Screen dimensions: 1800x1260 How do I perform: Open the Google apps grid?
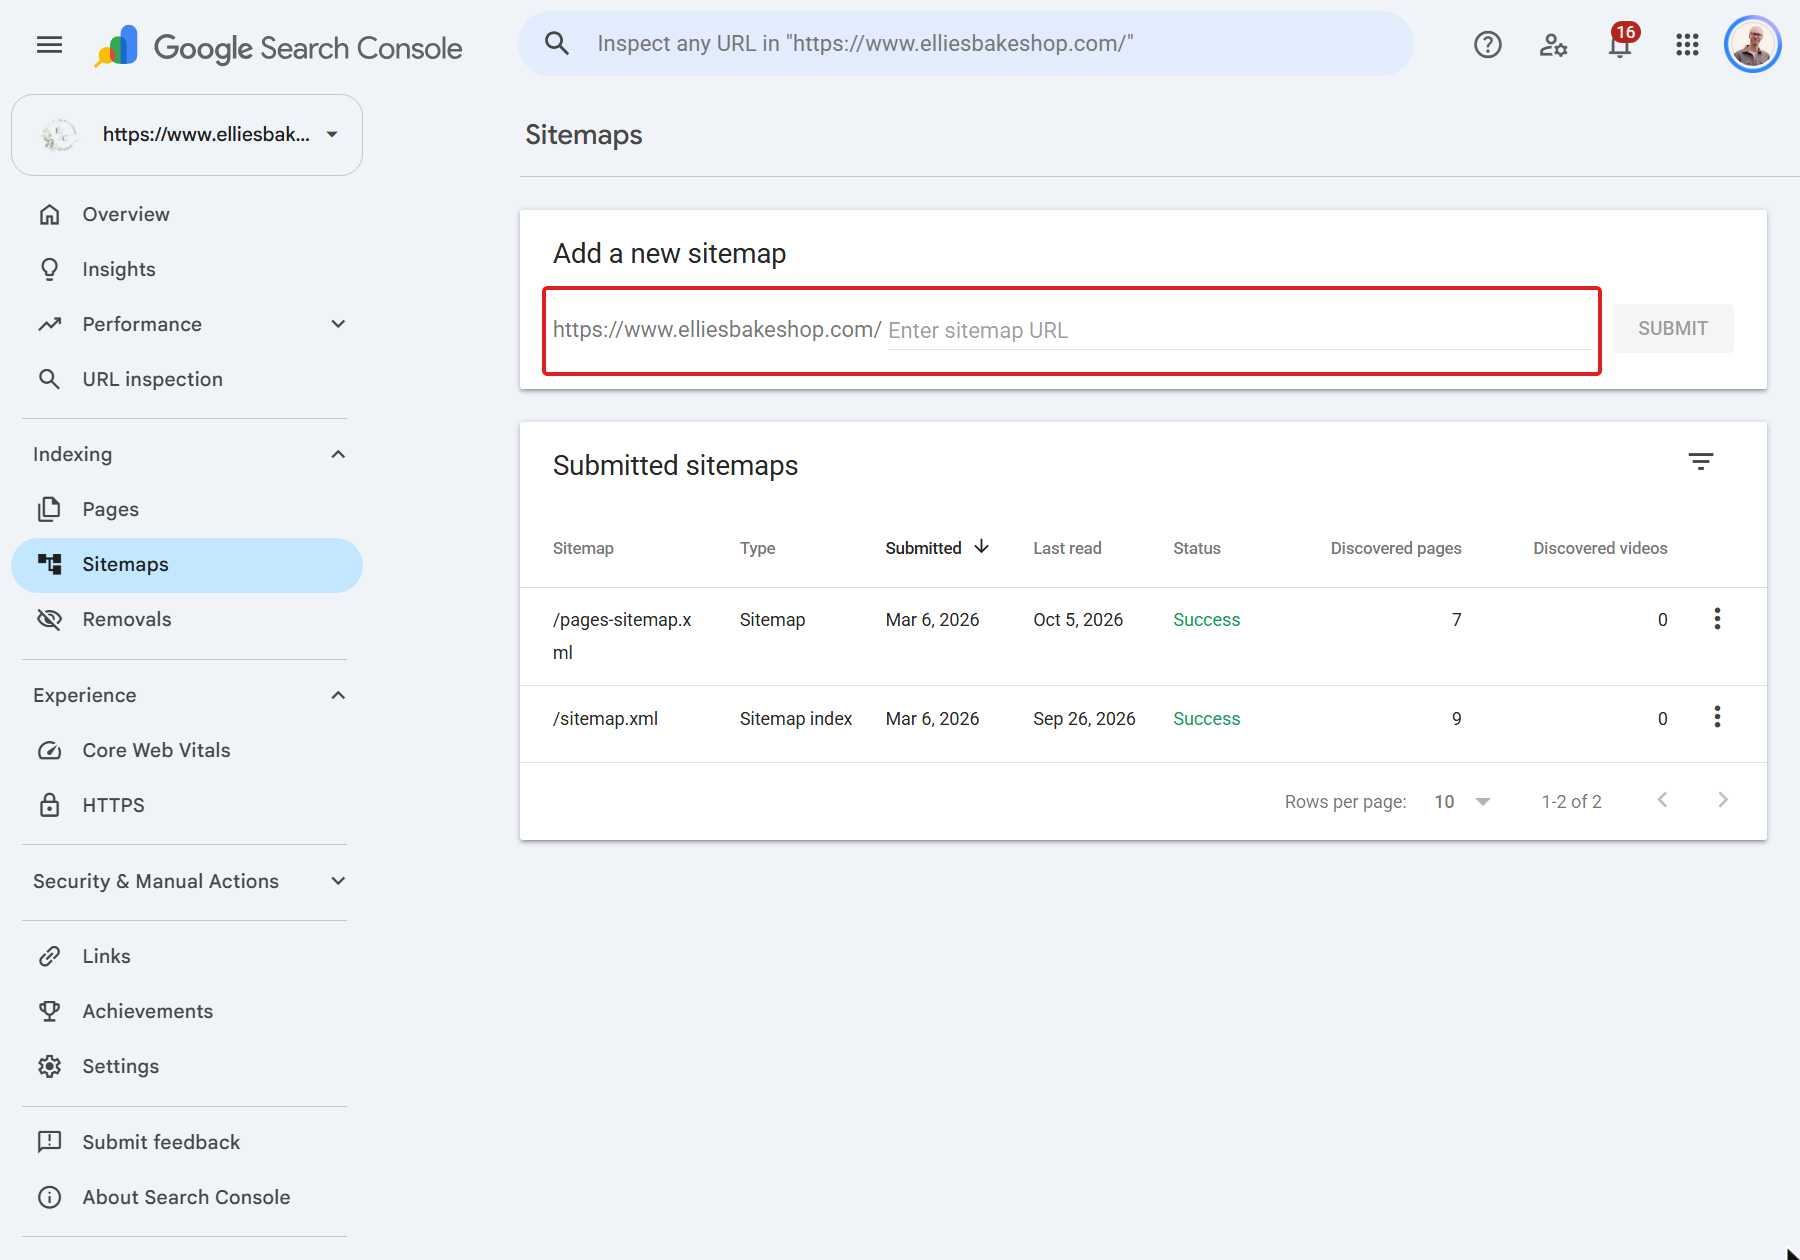(x=1687, y=45)
